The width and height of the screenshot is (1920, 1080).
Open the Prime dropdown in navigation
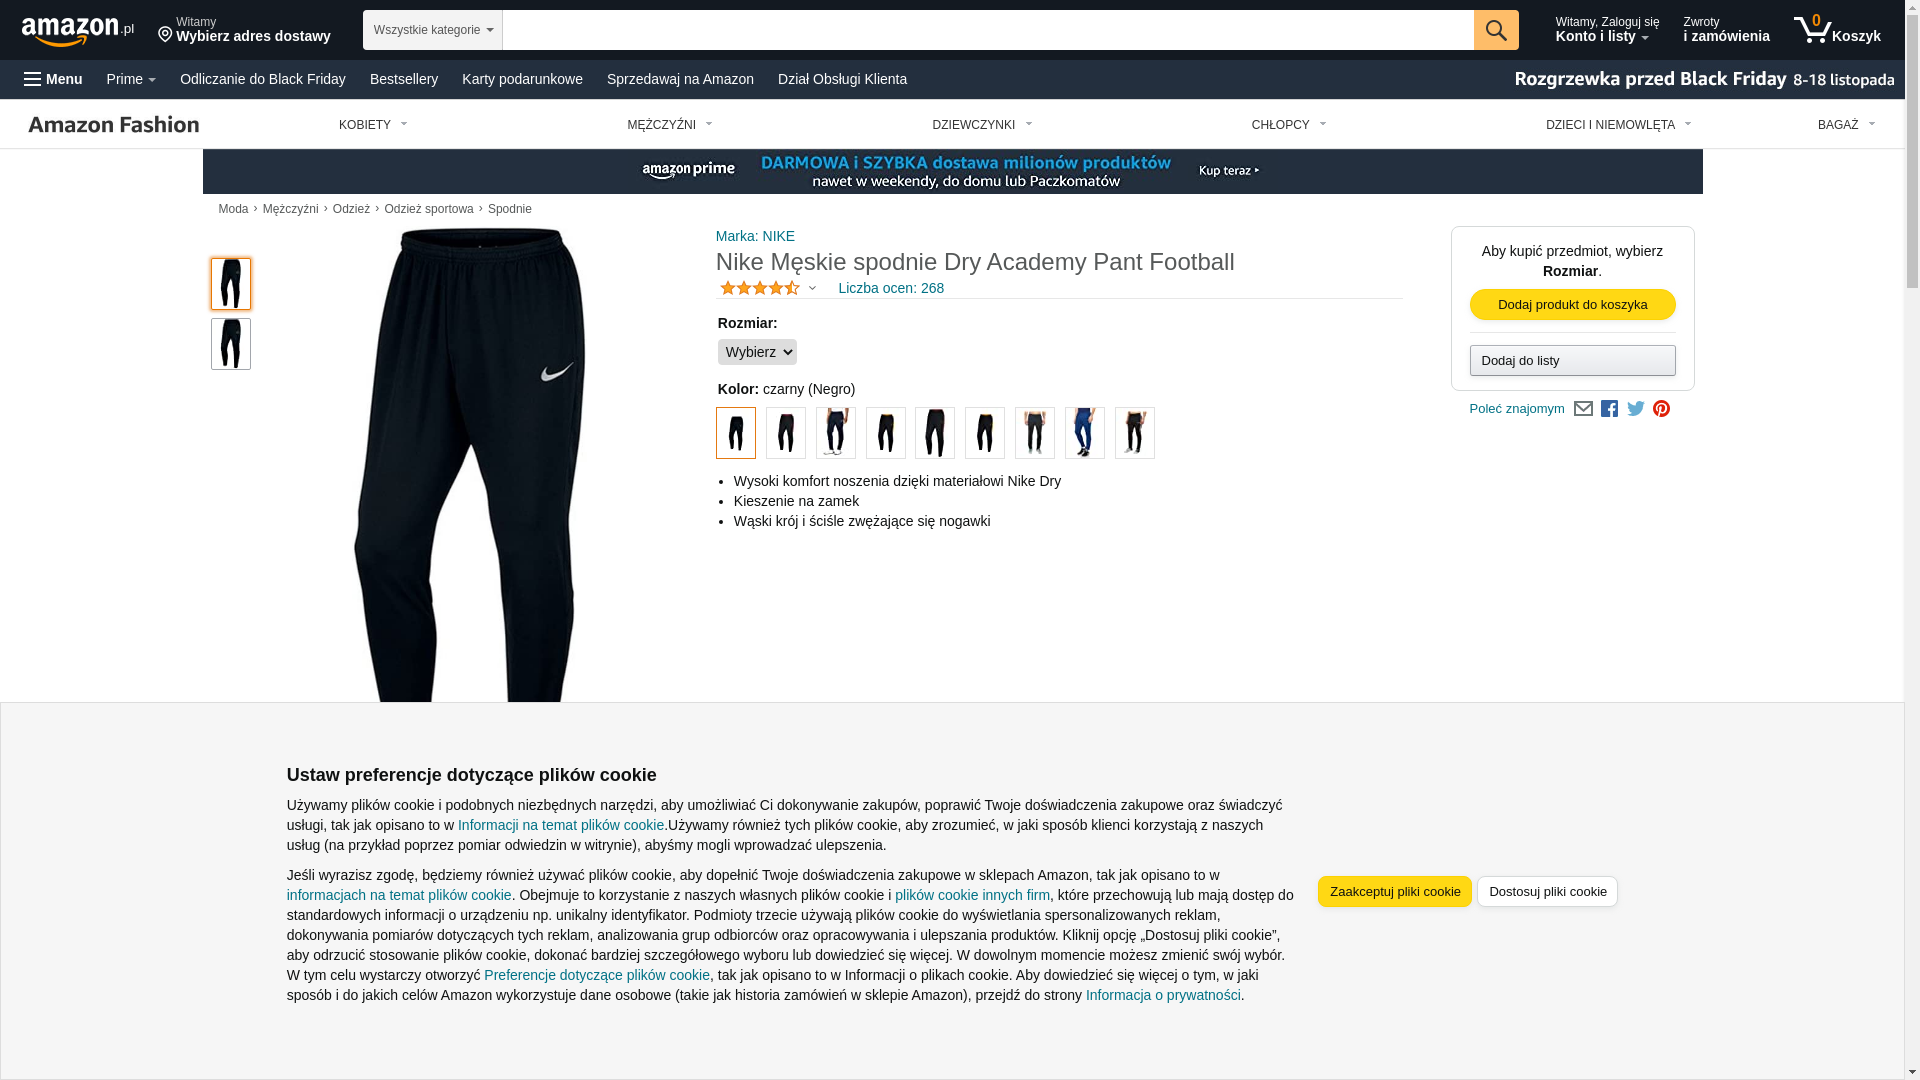pos(131,79)
